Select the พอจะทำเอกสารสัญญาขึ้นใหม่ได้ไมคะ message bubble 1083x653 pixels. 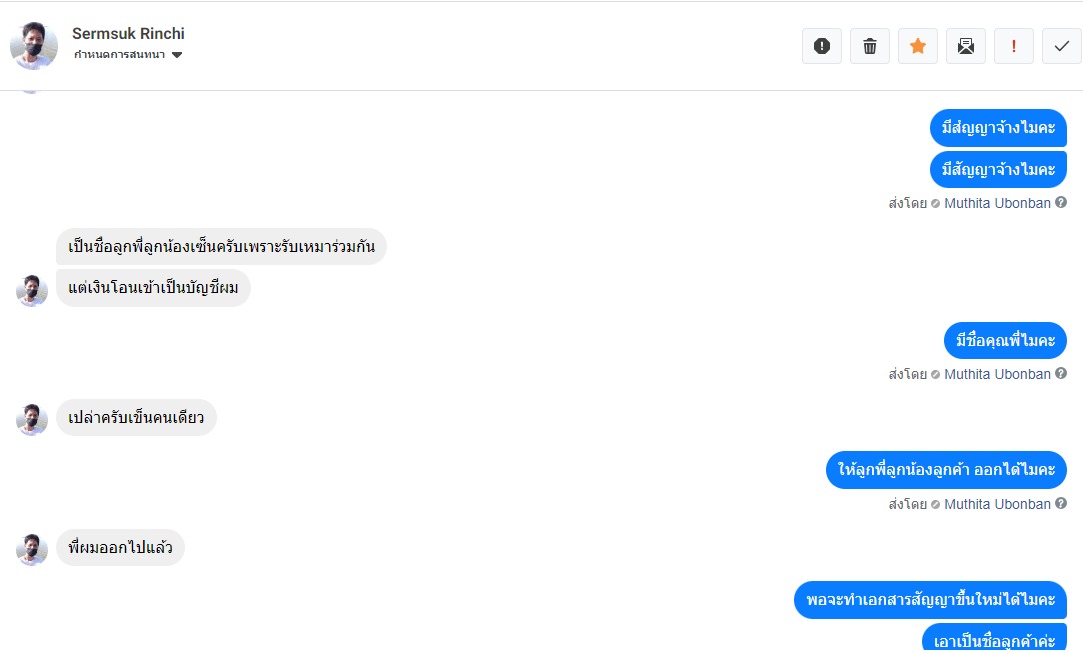[930, 600]
